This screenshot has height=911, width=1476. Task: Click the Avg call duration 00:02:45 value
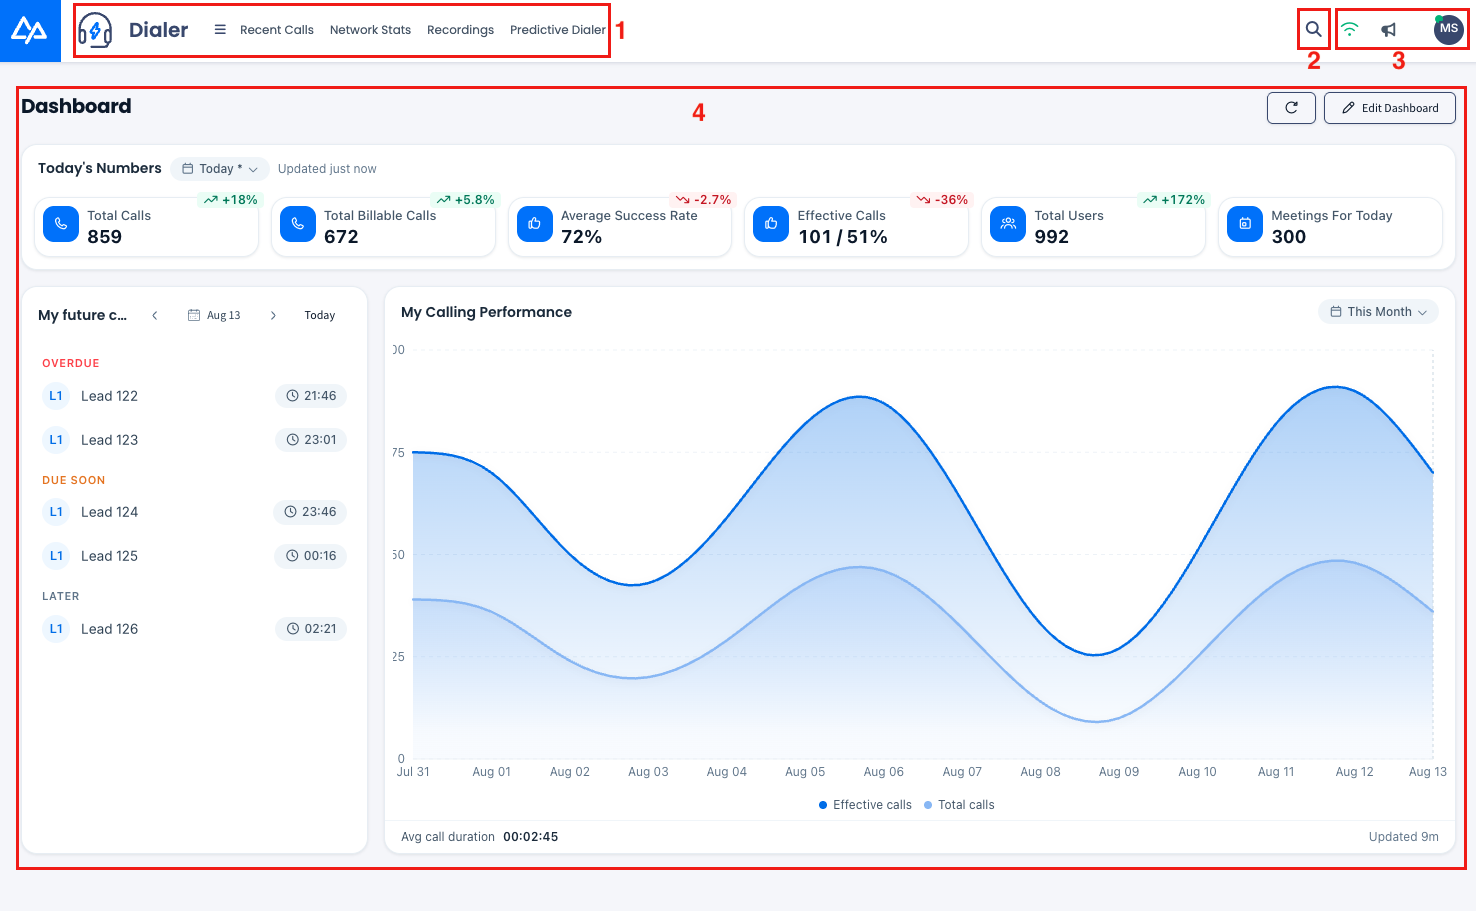coord(530,837)
